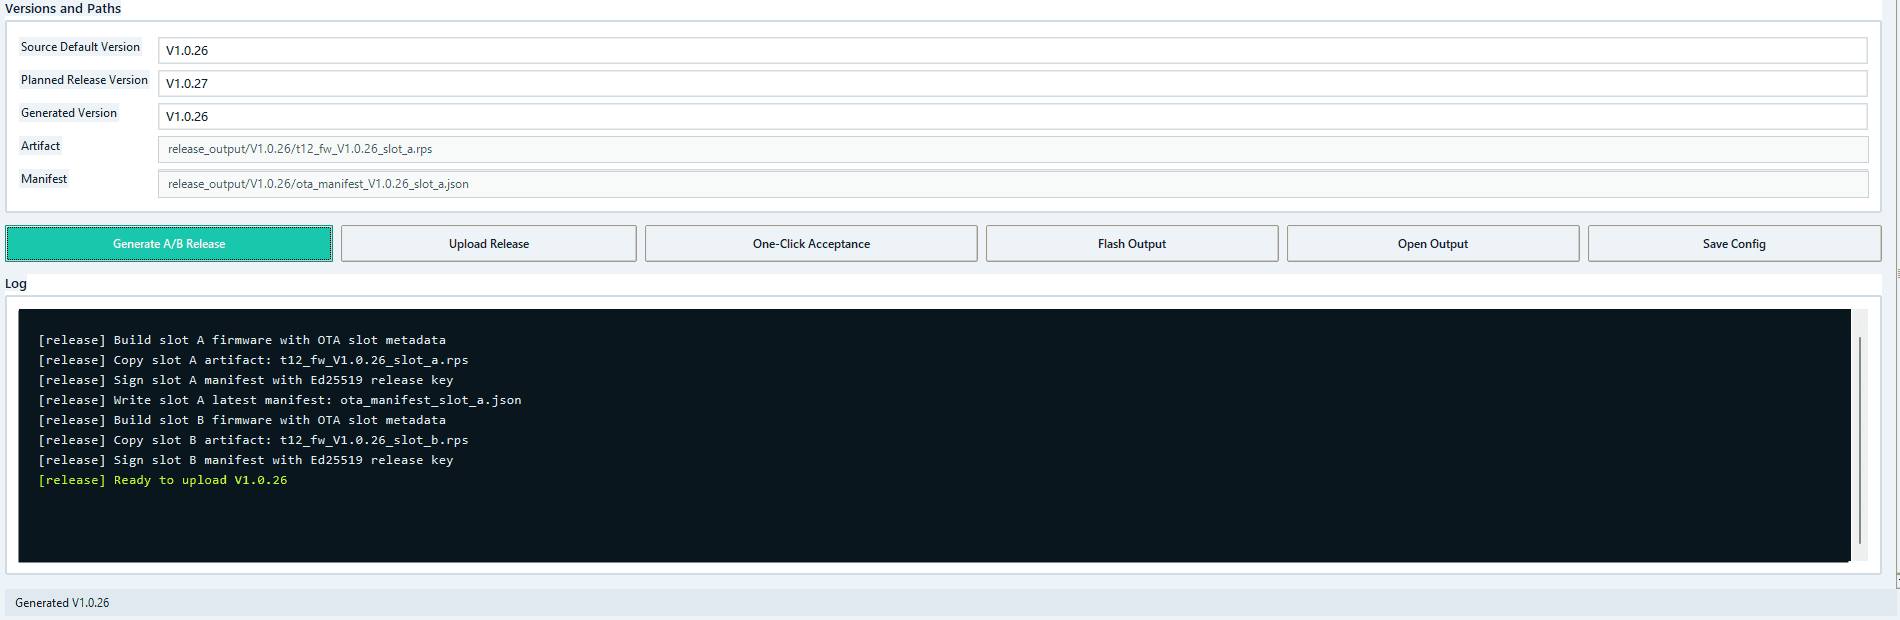Click the 'Artifact' label
This screenshot has width=1900, height=620.
tap(41, 146)
